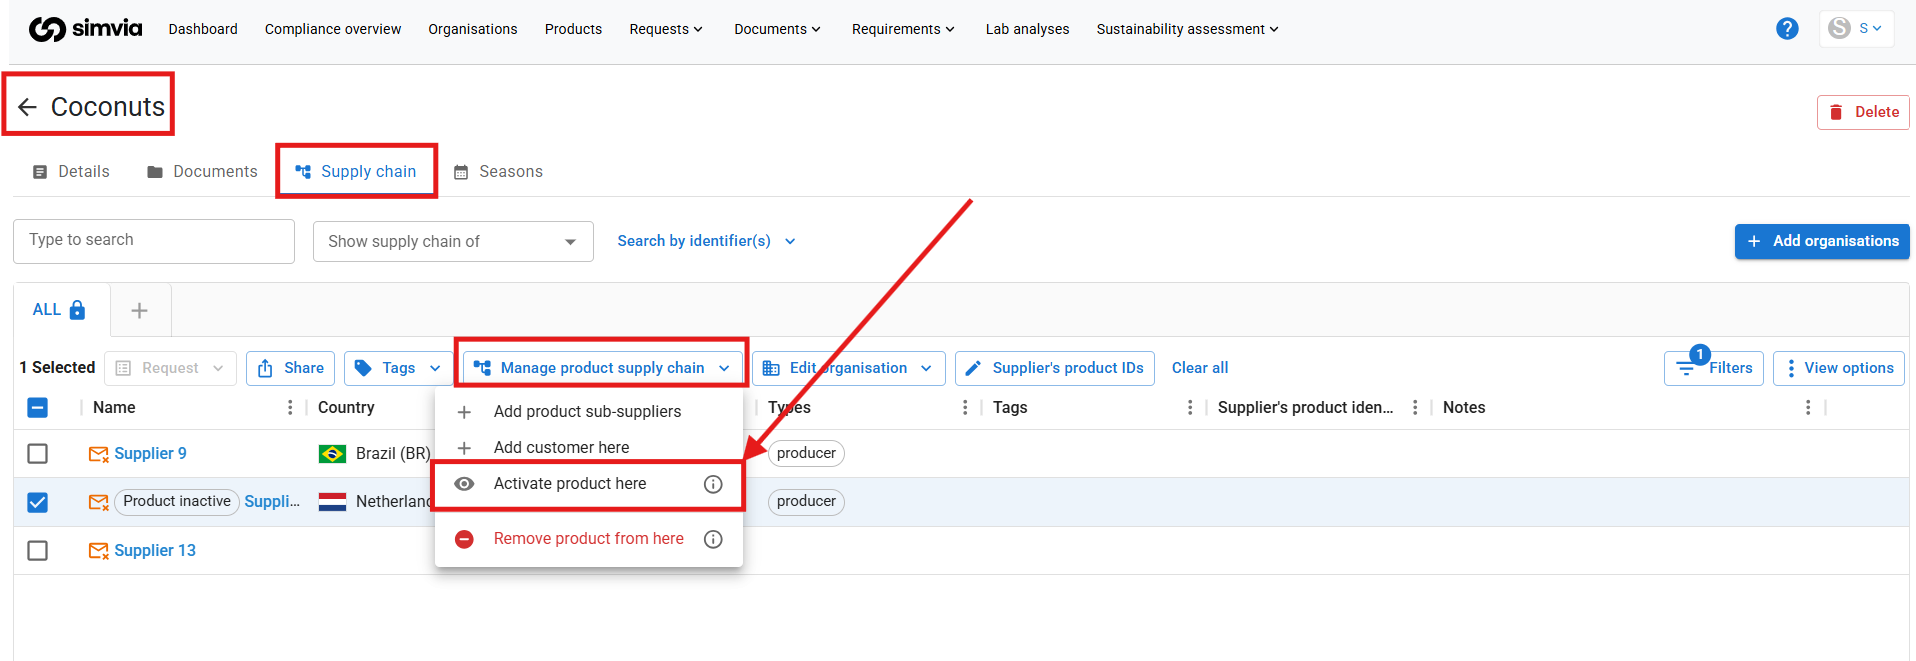This screenshot has width=1916, height=661.
Task: Sort by the Country column header
Action: point(346,408)
